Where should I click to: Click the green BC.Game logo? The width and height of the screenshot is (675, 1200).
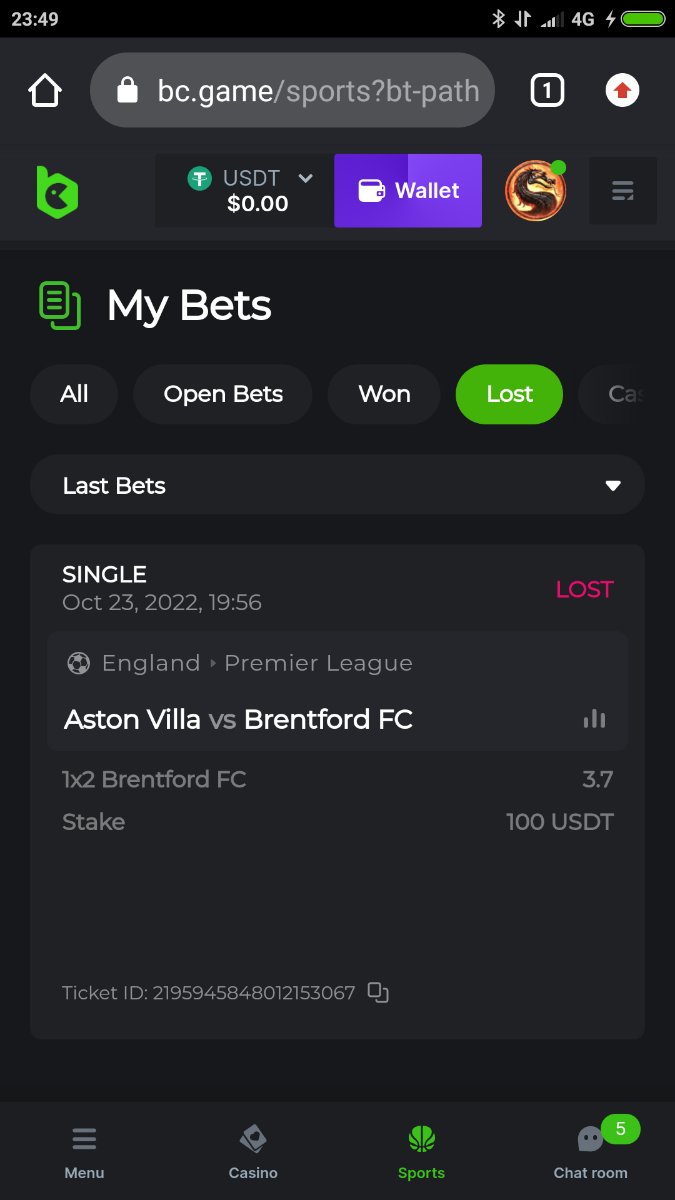(x=57, y=191)
